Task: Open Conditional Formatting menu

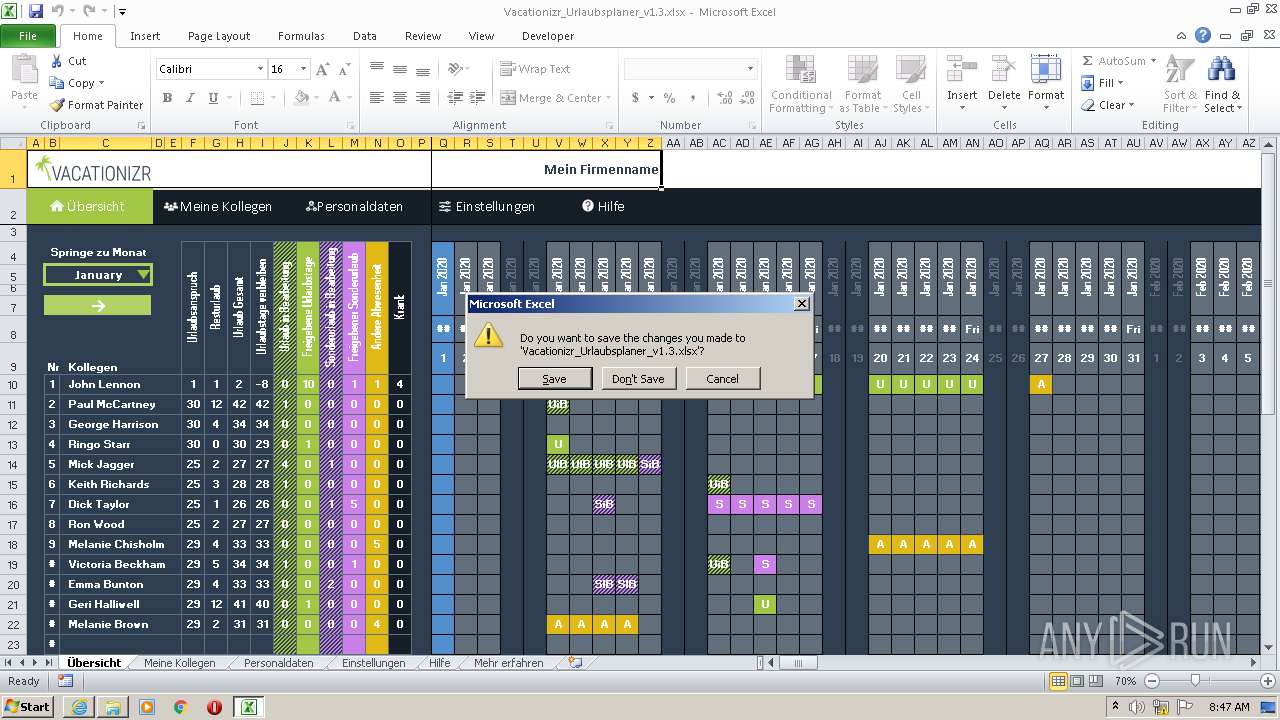Action: coord(801,85)
